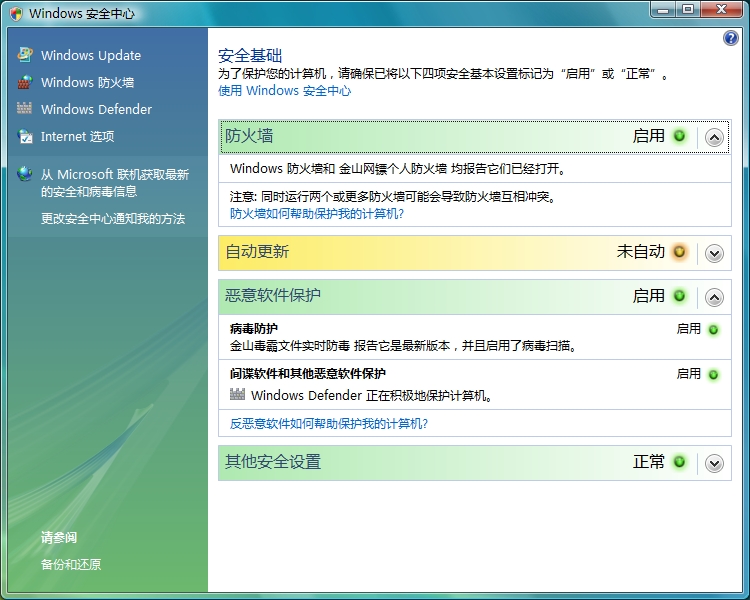Click green status light in 防火墙 header

pos(679,136)
